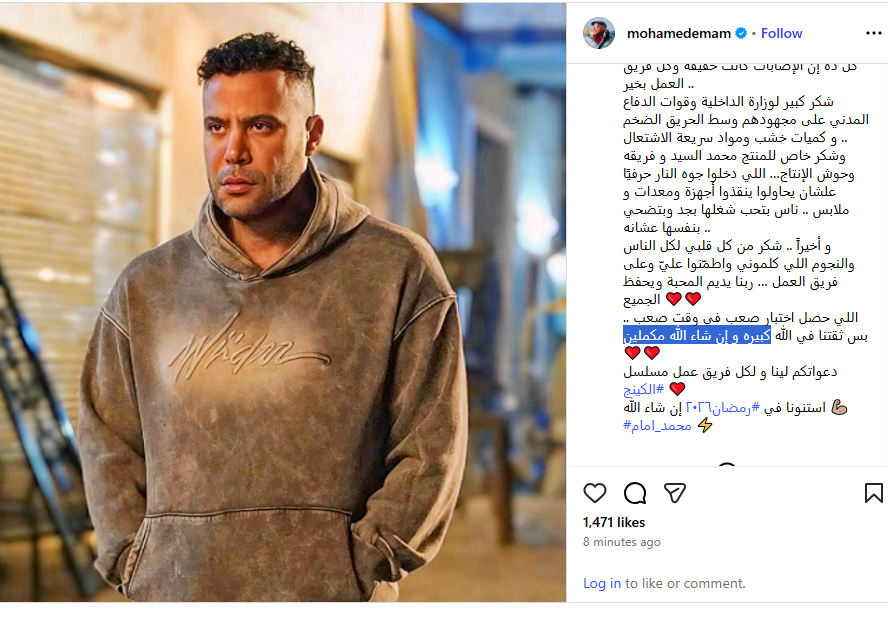Follow the mohamedemam account

[x=782, y=33]
